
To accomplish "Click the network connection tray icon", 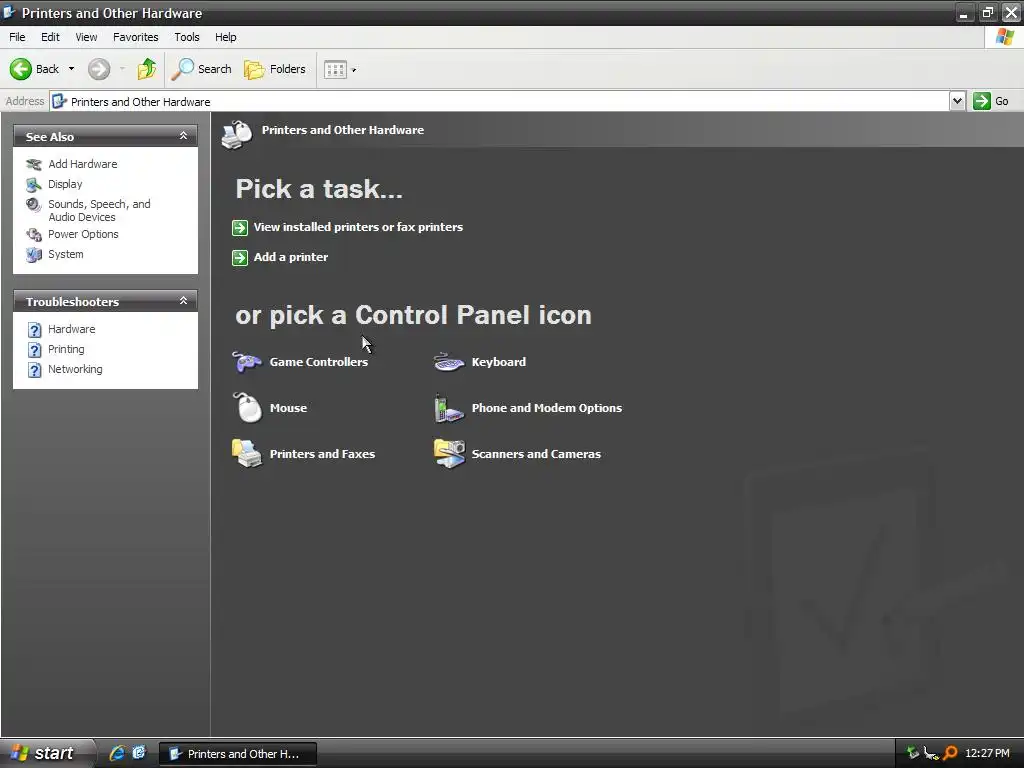I will 931,754.
